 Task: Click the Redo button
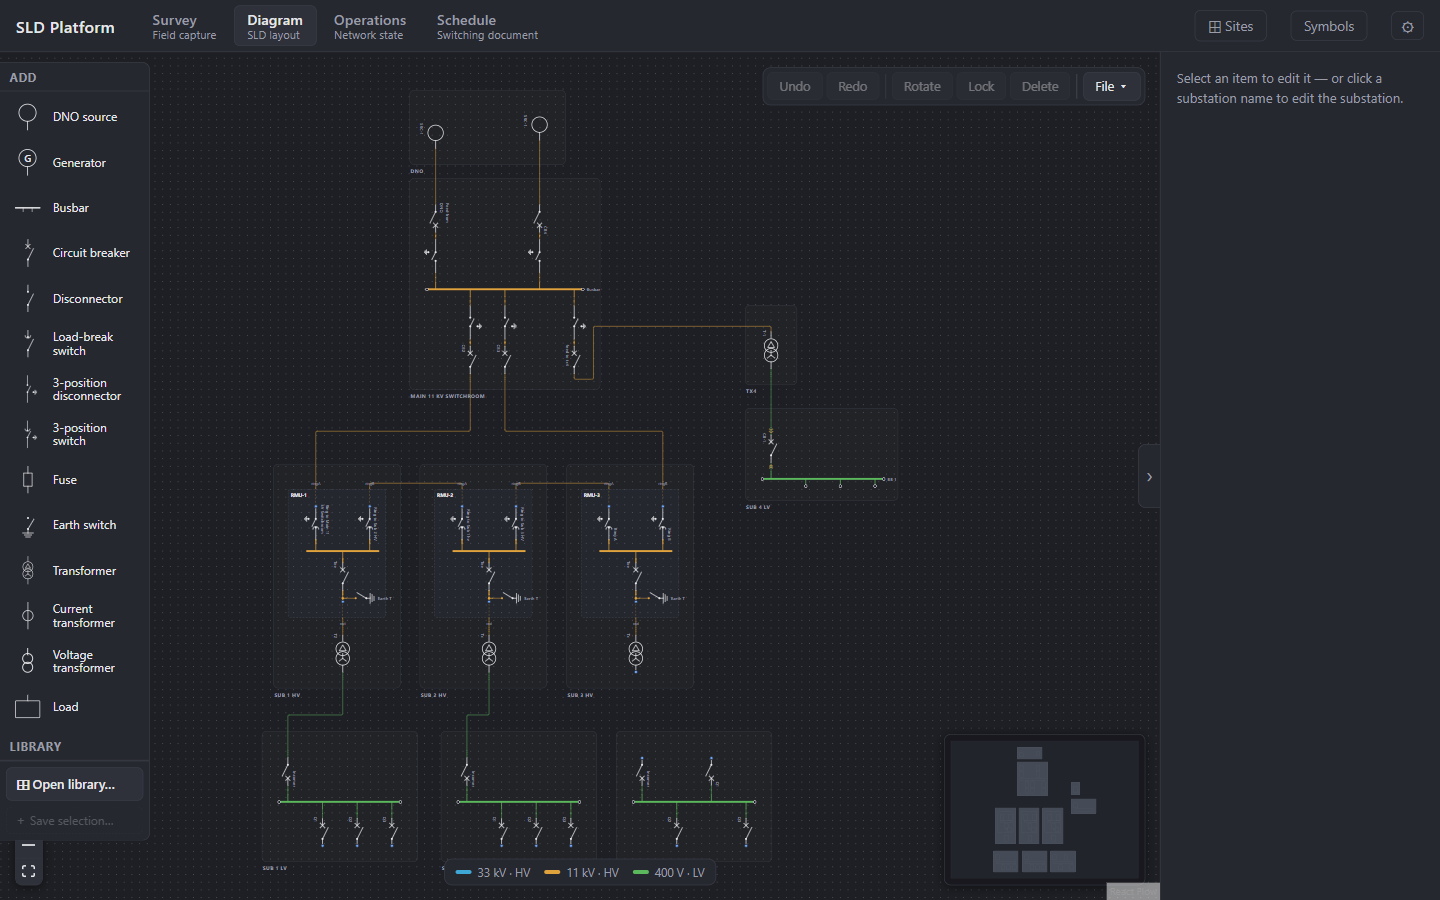coord(852,87)
